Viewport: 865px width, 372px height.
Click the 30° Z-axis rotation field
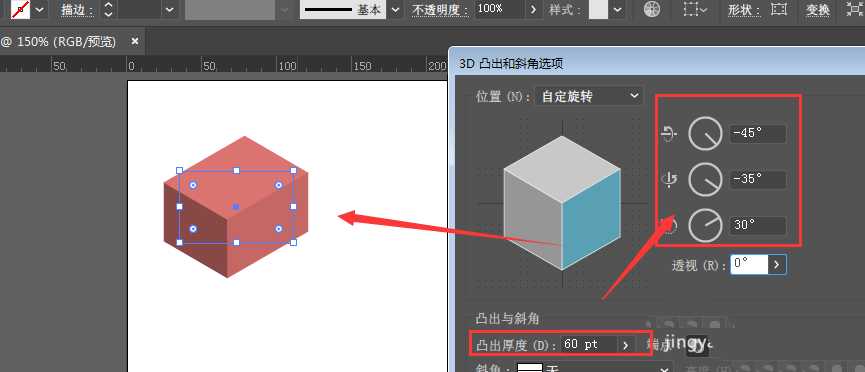coord(757,225)
